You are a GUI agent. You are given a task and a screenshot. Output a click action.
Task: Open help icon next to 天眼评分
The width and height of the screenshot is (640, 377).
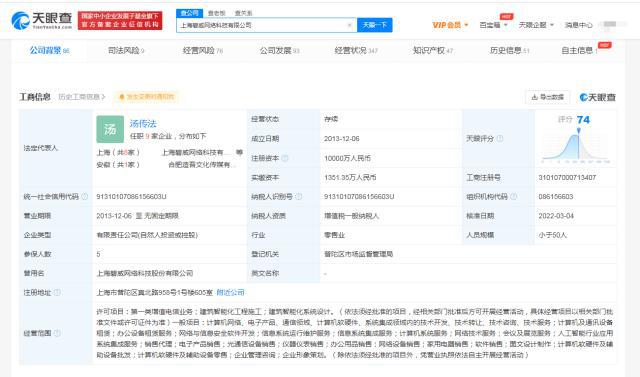(x=500, y=139)
